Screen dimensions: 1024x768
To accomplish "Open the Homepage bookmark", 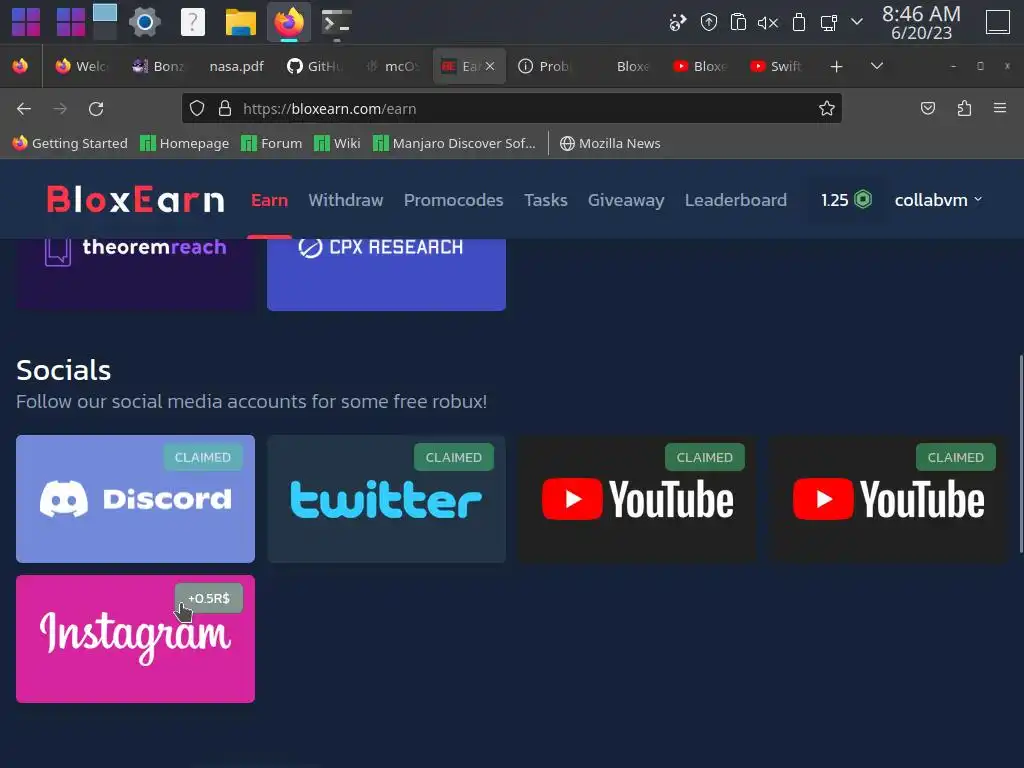I will 185,143.
